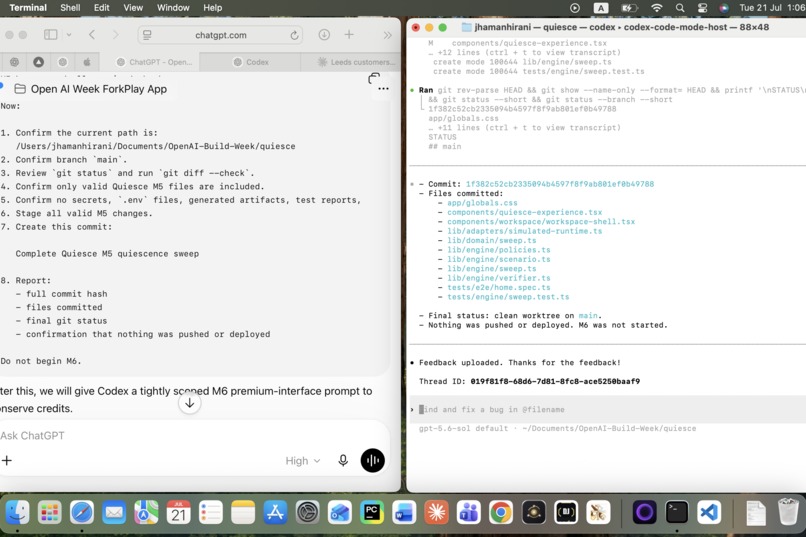The image size is (806, 537).
Task: Open the Help menu
Action: tap(213, 8)
